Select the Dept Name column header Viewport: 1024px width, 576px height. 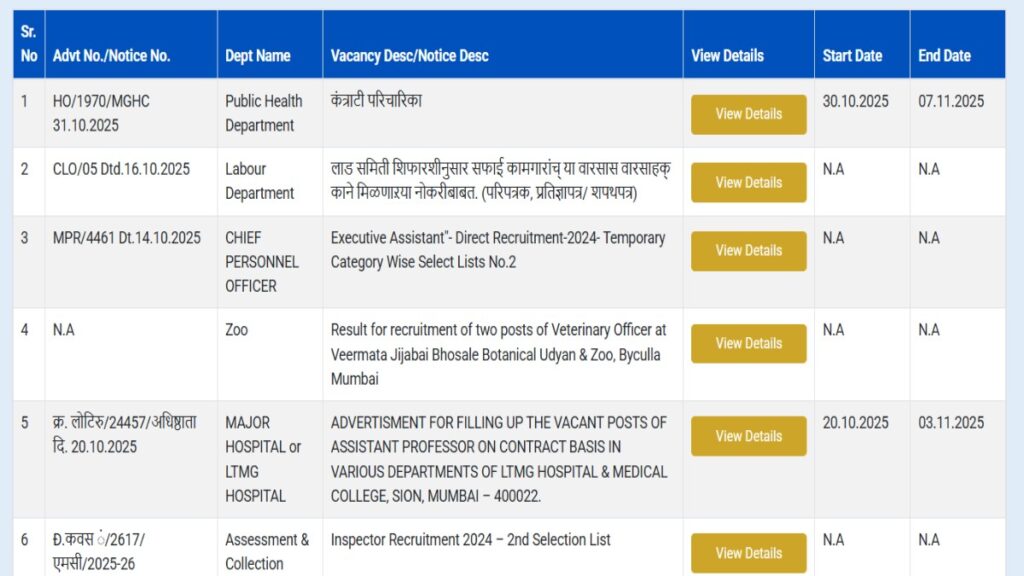(258, 56)
